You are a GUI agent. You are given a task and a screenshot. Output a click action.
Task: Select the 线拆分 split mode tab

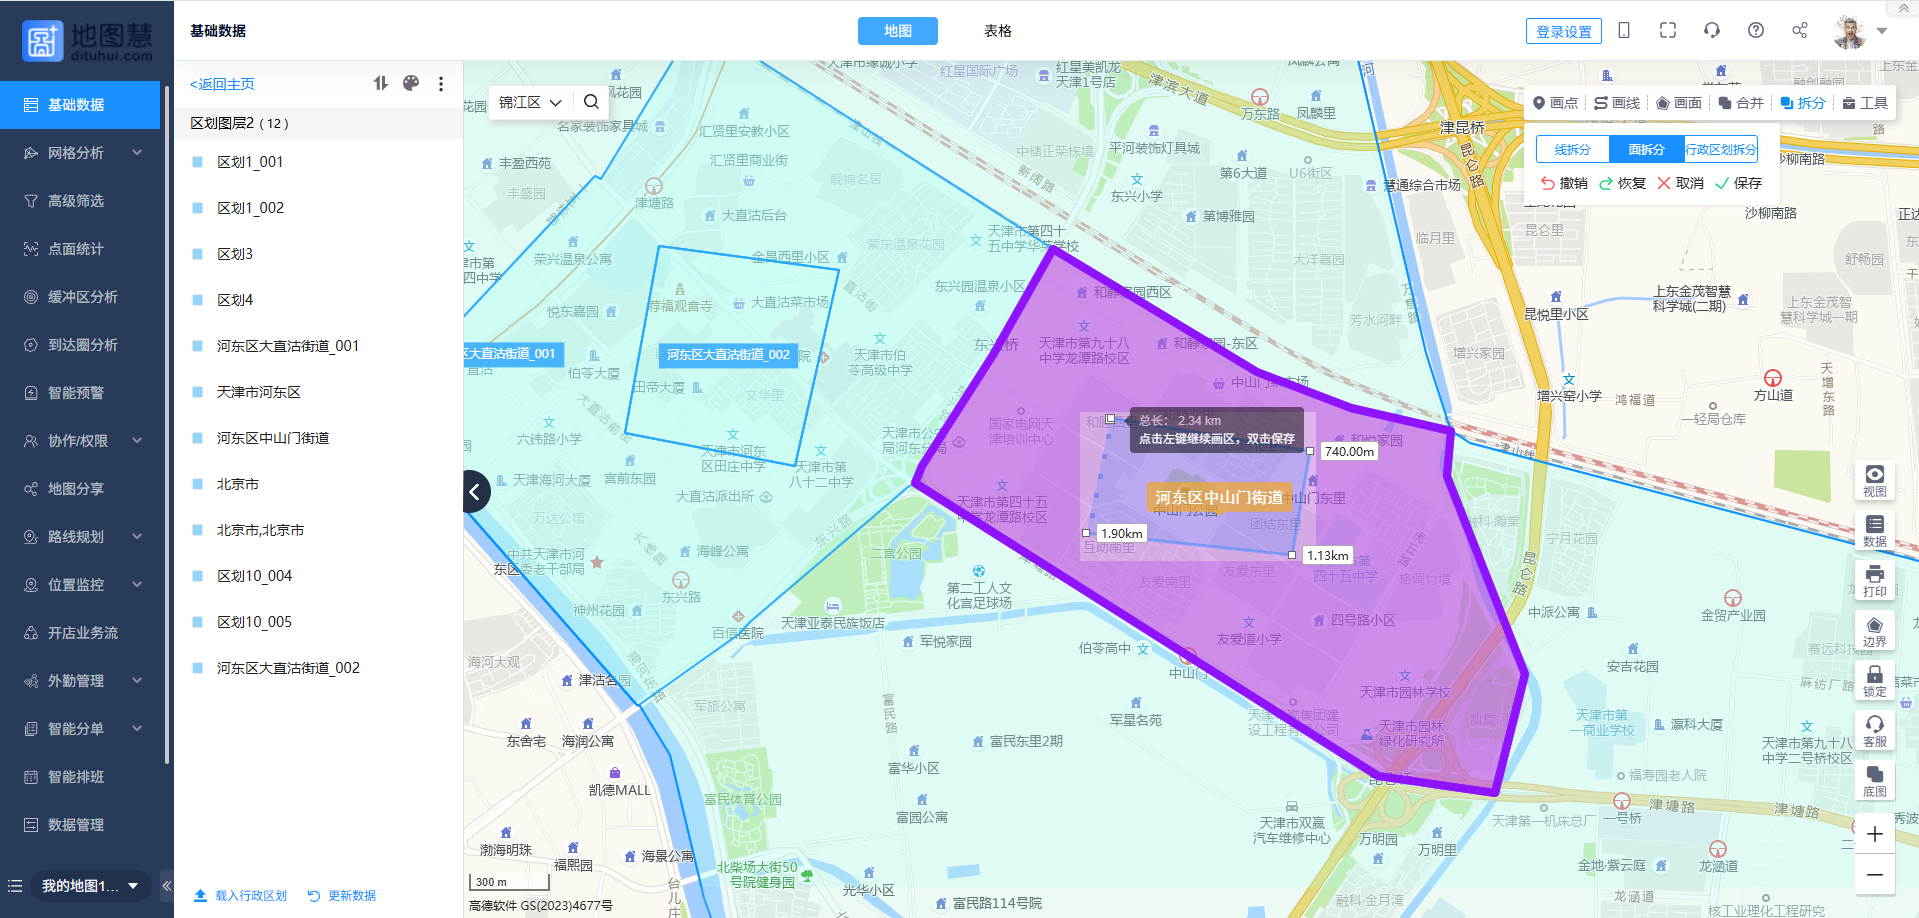(x=1572, y=150)
